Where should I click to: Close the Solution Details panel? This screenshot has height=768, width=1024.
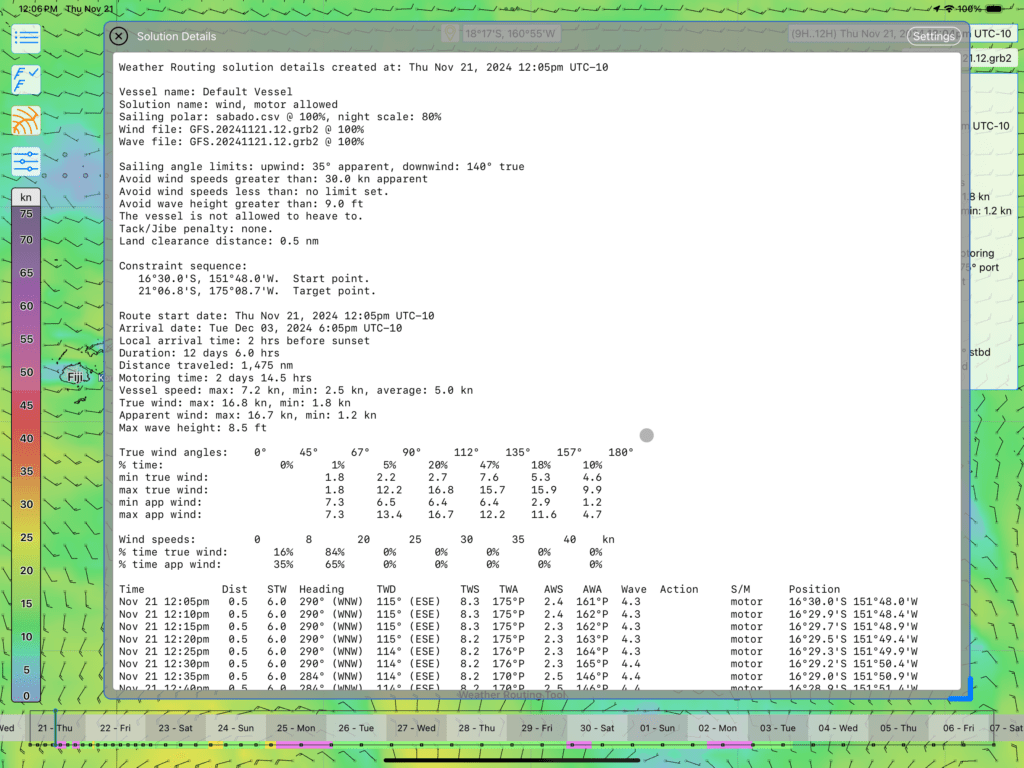[x=118, y=36]
